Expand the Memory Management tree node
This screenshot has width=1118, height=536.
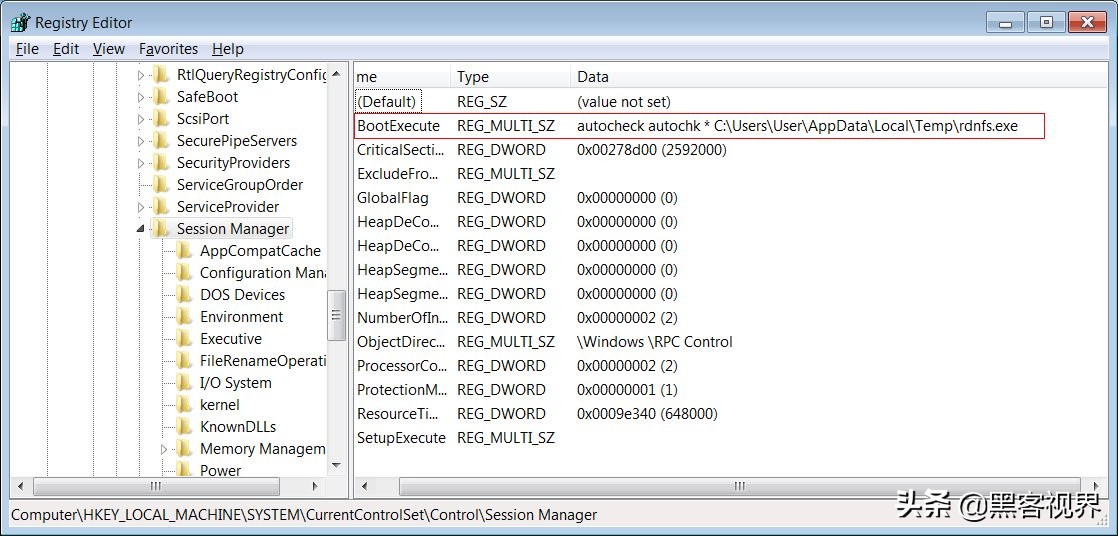pos(164,449)
